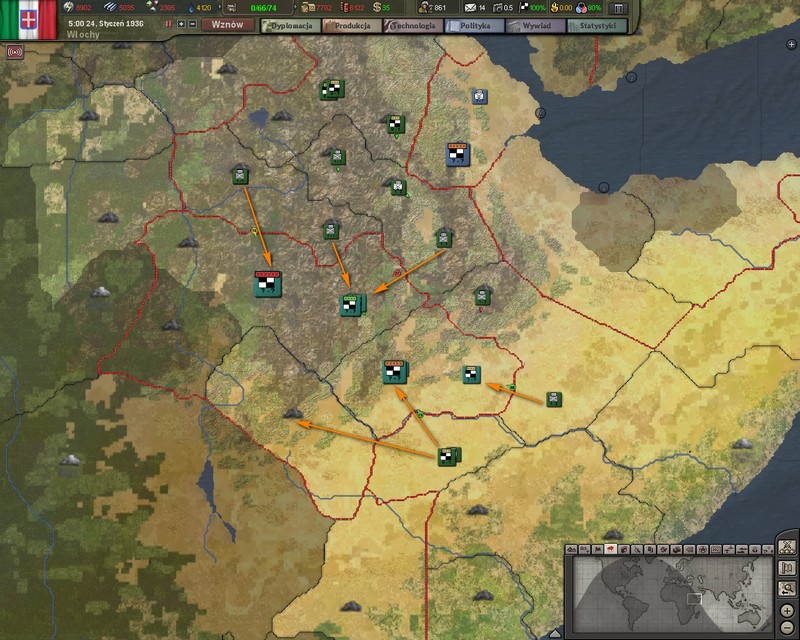800x640 pixels.
Task: Click the metal resource icon beside 5035
Action: pos(110,7)
